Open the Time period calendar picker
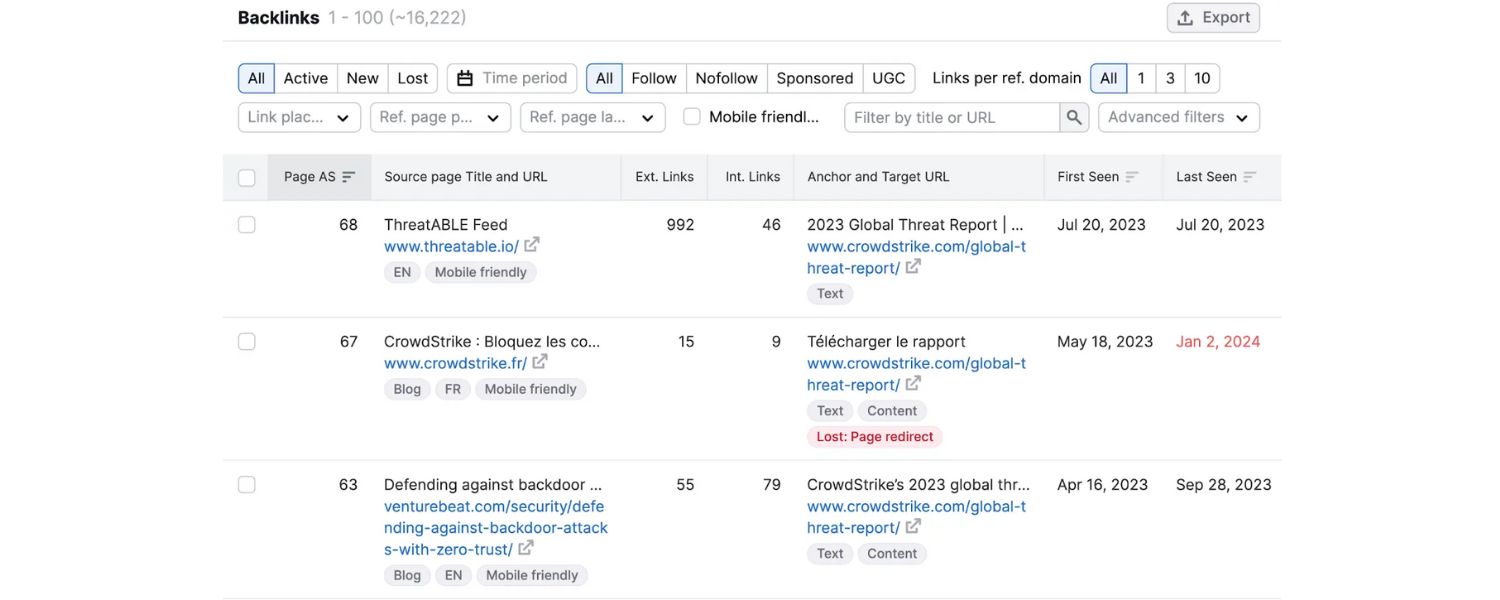1500x600 pixels. pyautogui.click(x=511, y=77)
